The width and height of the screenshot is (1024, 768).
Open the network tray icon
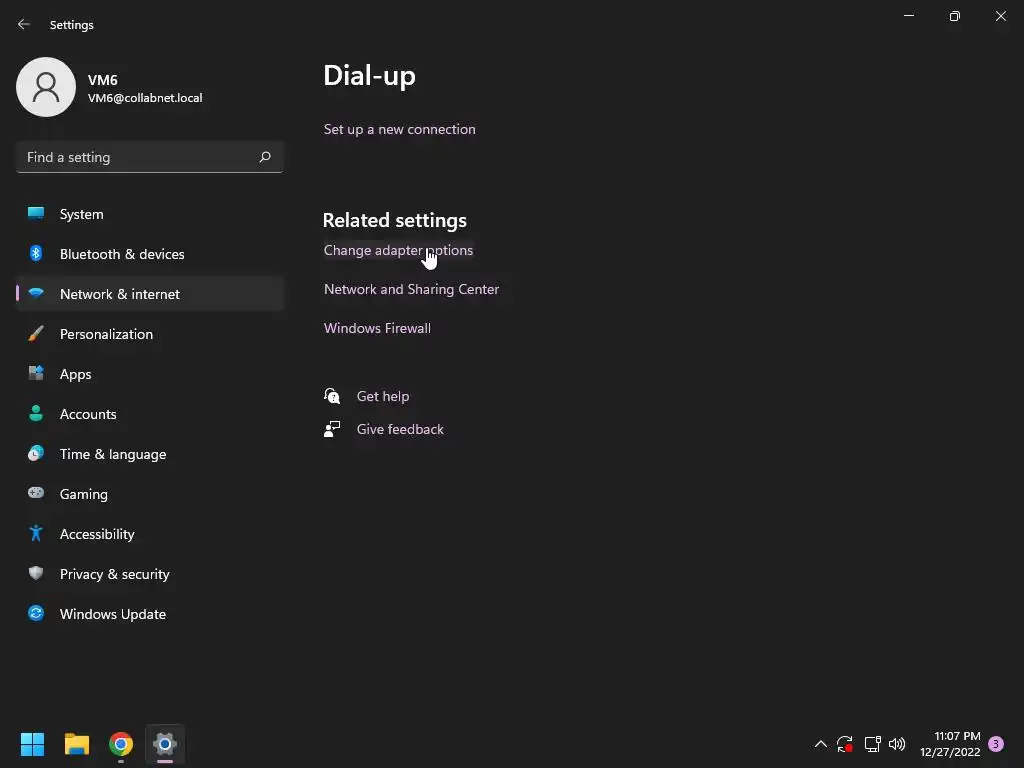[872, 744]
